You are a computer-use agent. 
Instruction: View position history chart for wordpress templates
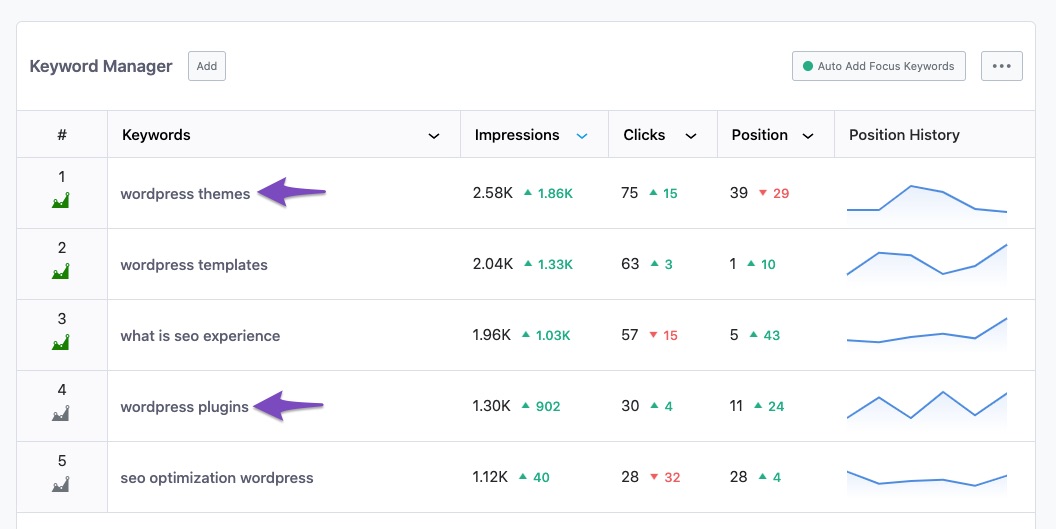[926, 264]
